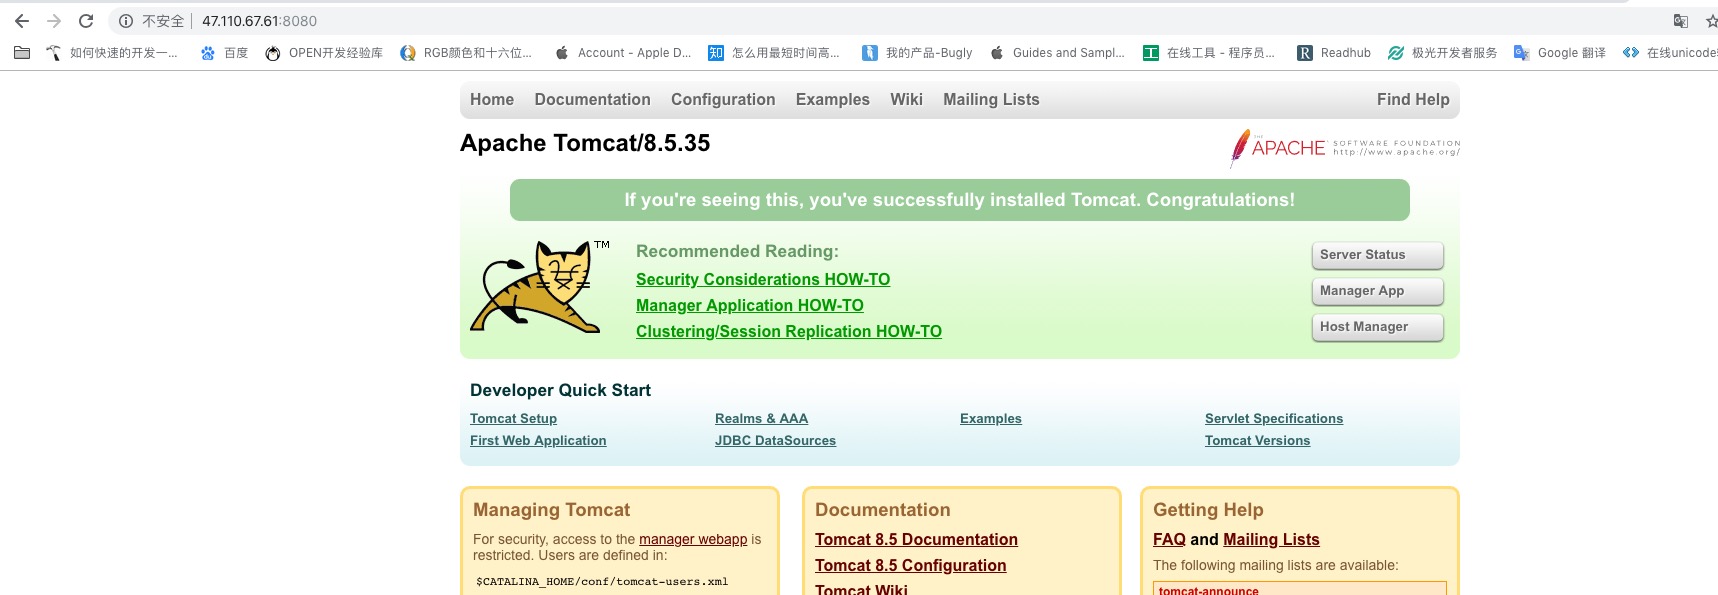The height and width of the screenshot is (595, 1718).
Task: Open Manager Application HOW-TO link
Action: (750, 306)
